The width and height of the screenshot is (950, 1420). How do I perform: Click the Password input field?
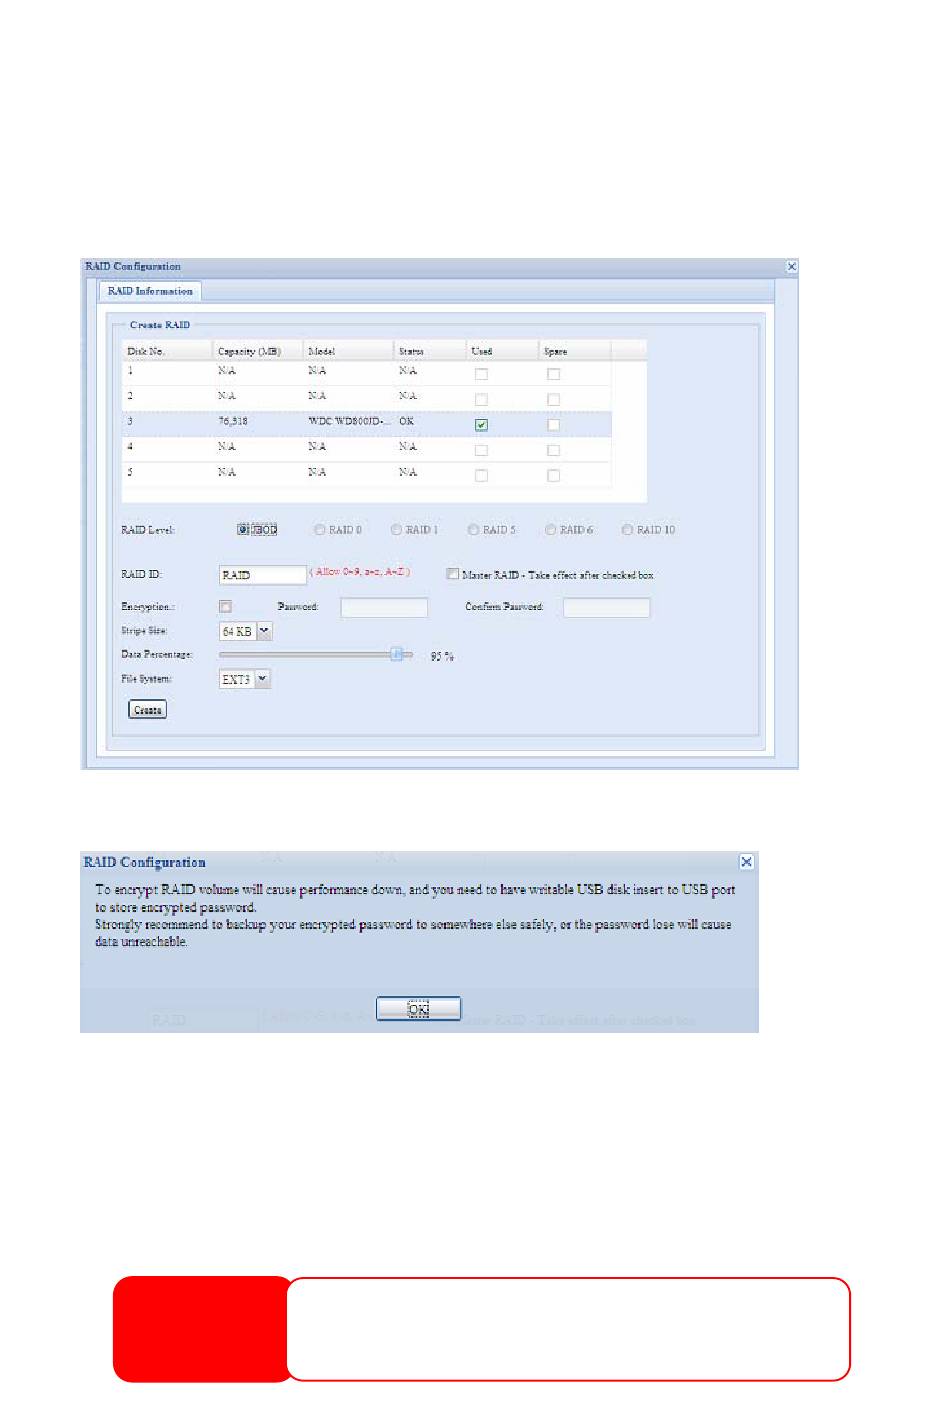tap(384, 608)
